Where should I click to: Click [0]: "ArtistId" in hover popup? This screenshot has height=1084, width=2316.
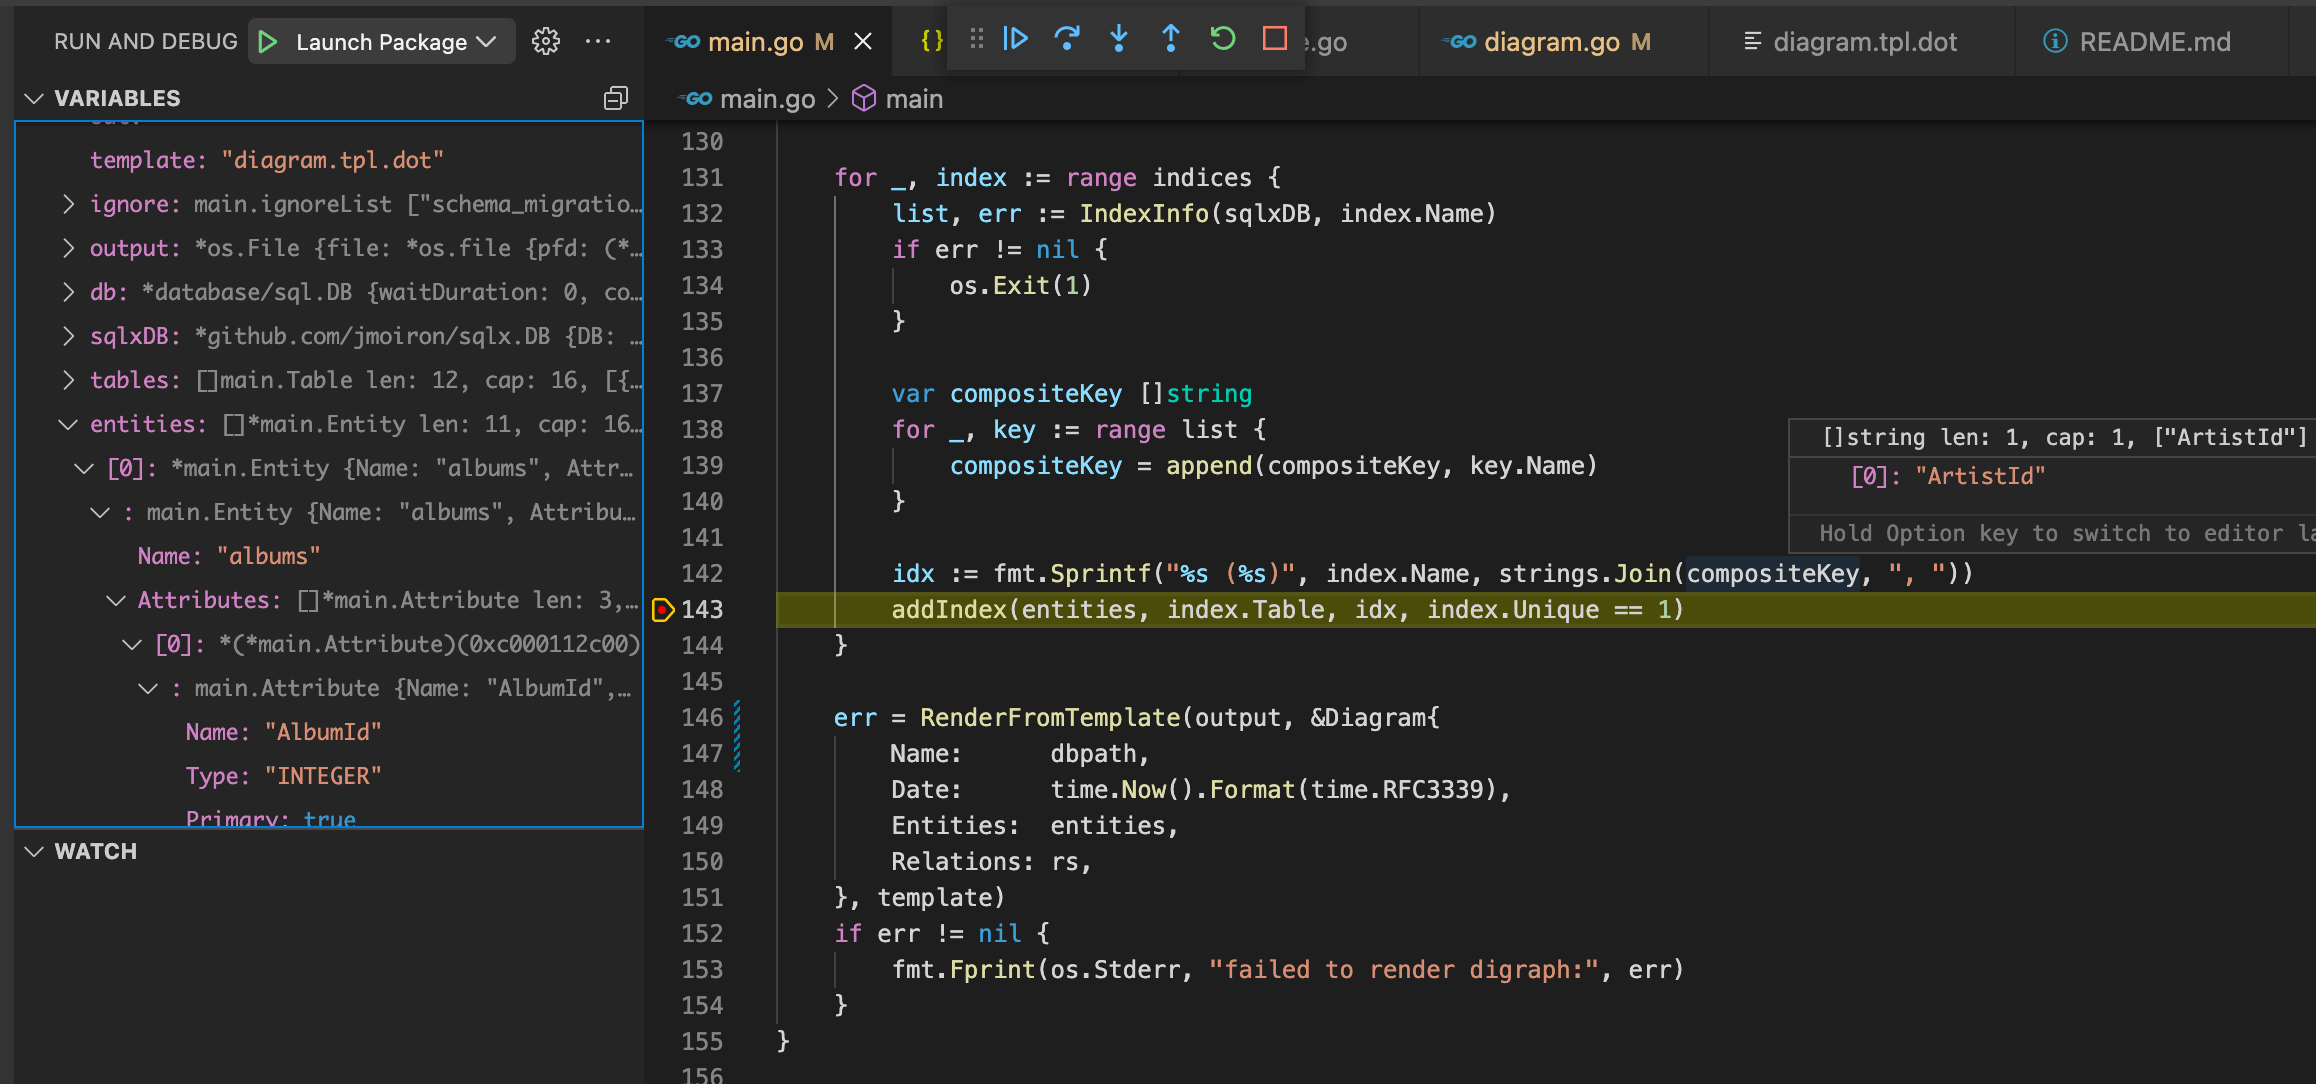(1947, 476)
